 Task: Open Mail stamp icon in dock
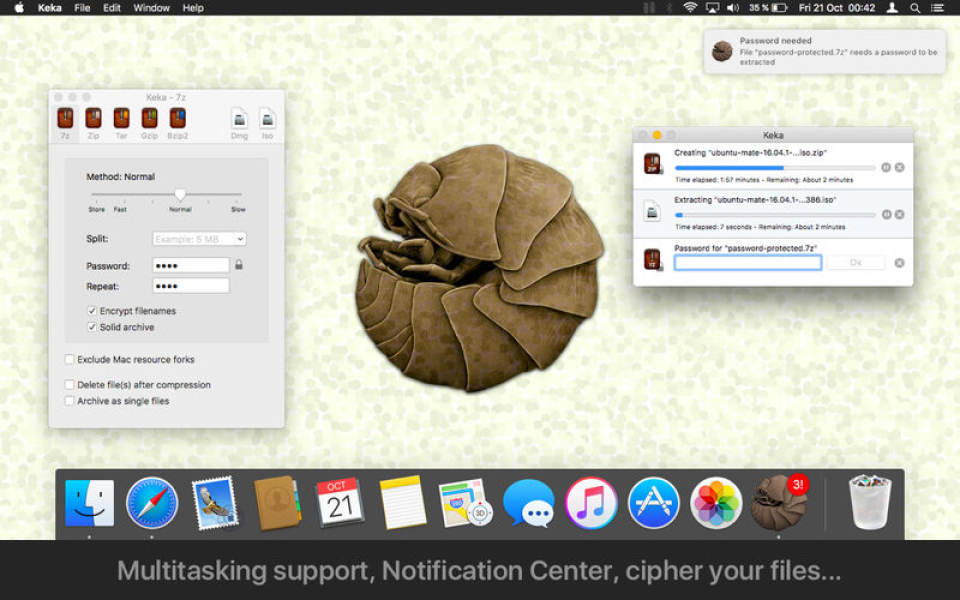(x=215, y=503)
